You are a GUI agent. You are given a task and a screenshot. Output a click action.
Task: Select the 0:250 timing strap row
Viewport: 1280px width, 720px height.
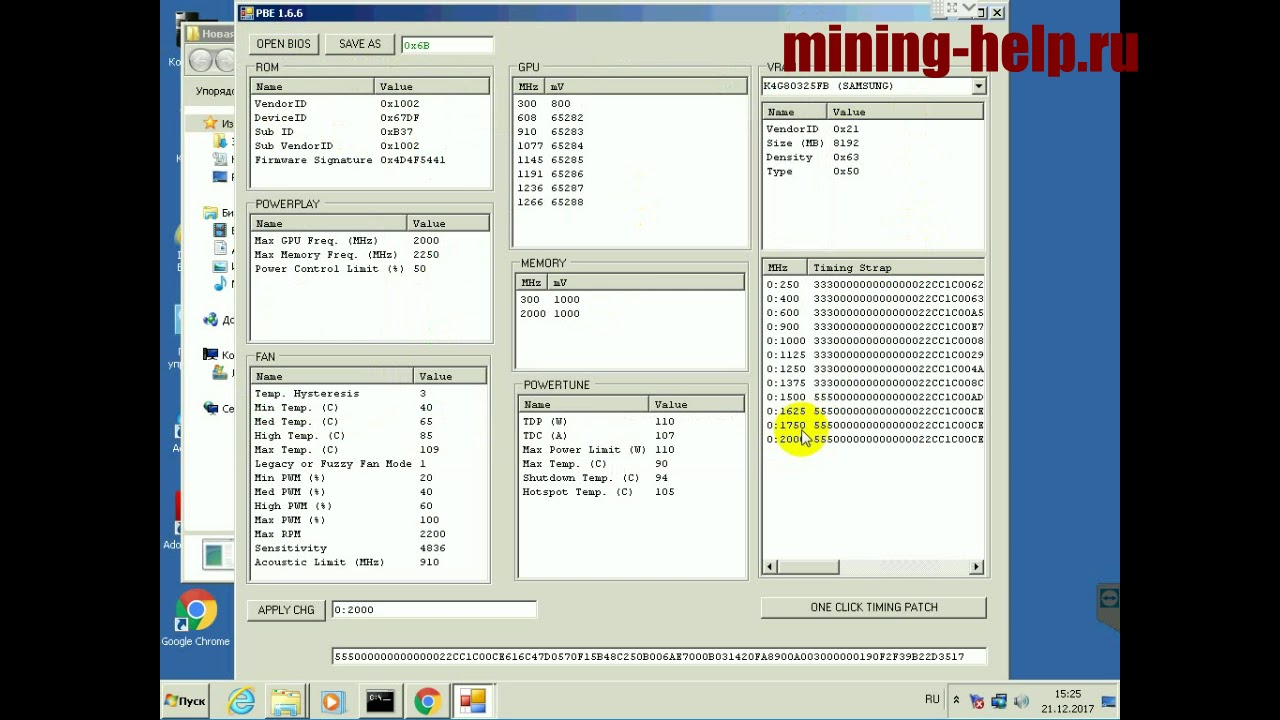coord(874,285)
